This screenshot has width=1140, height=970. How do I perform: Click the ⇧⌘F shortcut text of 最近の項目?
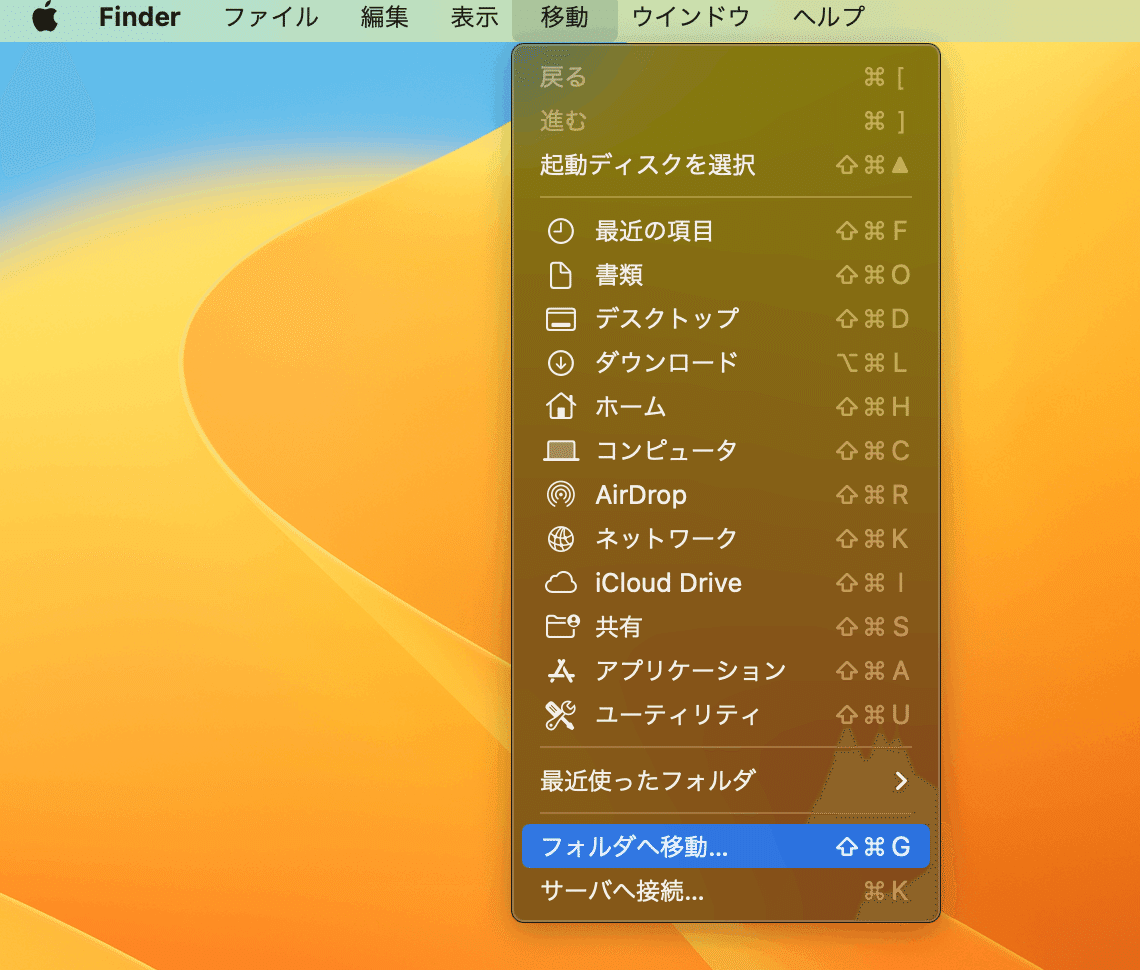[872, 231]
